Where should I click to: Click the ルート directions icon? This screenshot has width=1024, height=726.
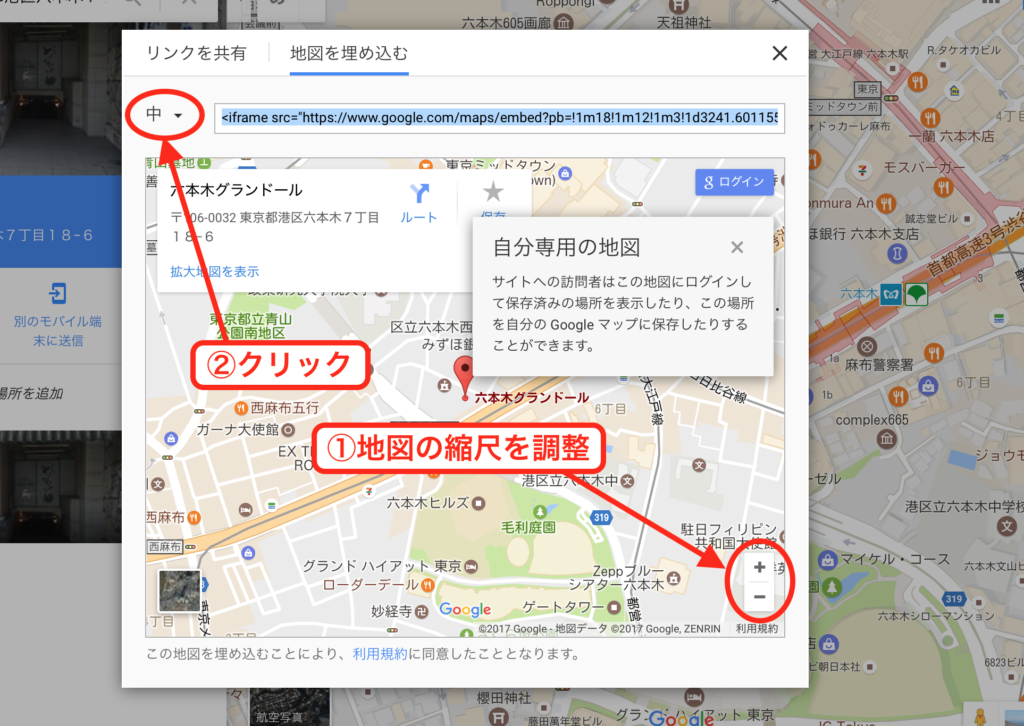pos(418,194)
